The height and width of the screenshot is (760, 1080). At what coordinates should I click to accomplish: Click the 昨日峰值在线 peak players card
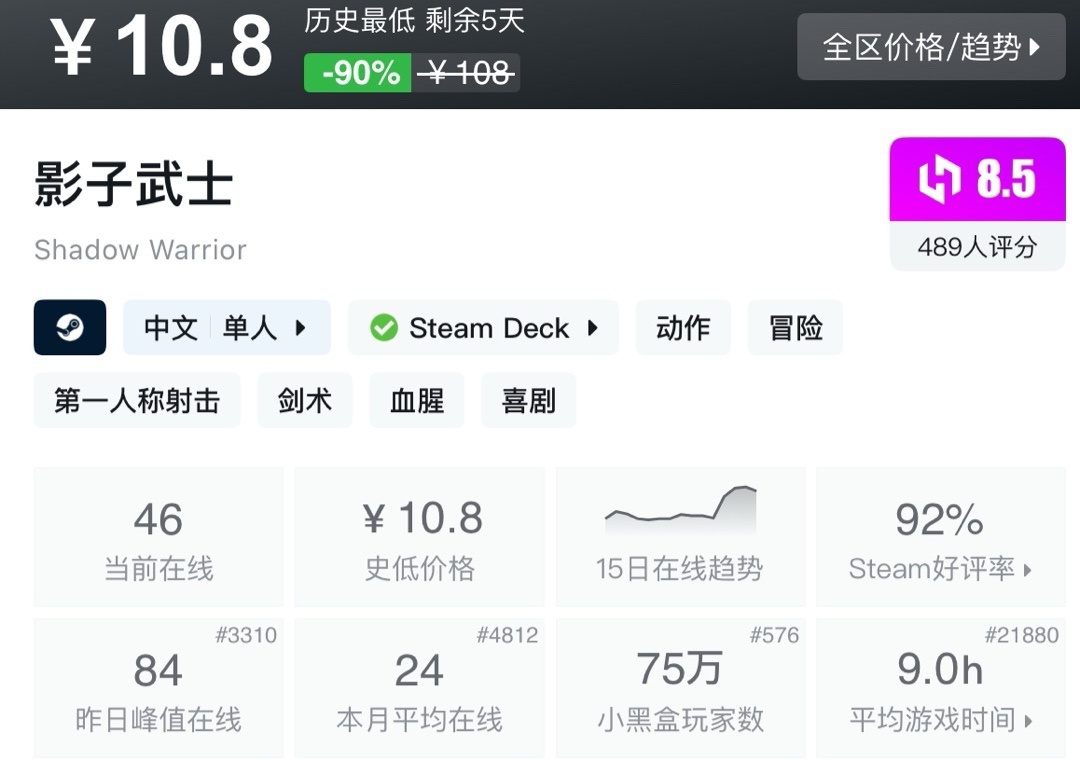point(158,687)
